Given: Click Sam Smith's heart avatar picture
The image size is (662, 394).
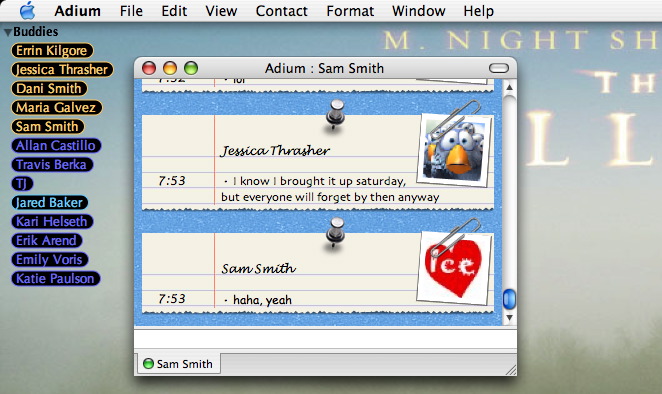Looking at the screenshot, I should 454,268.
